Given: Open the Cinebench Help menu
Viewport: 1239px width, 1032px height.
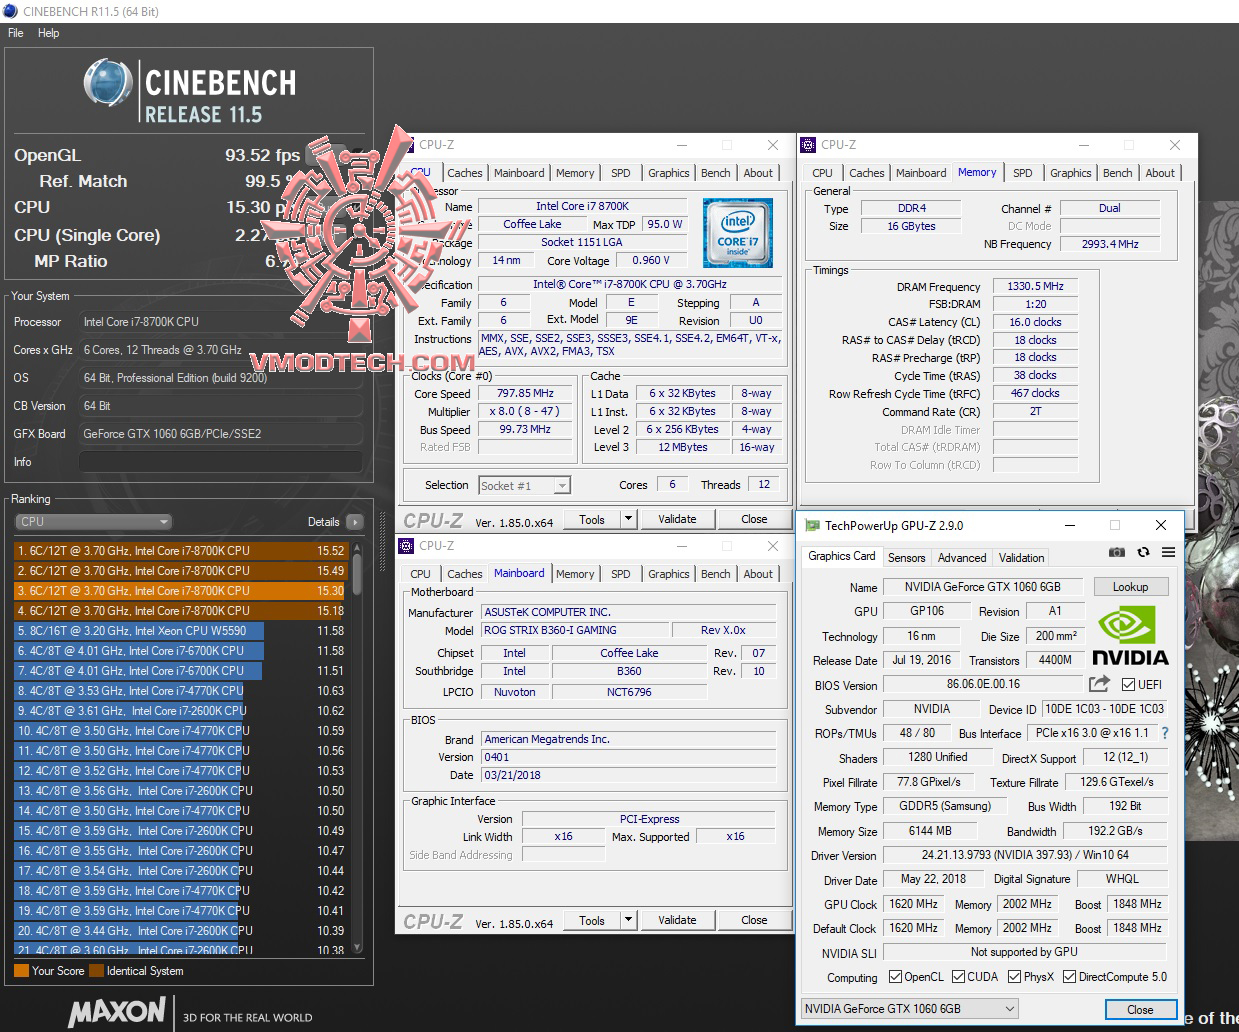Looking at the screenshot, I should [x=49, y=33].
